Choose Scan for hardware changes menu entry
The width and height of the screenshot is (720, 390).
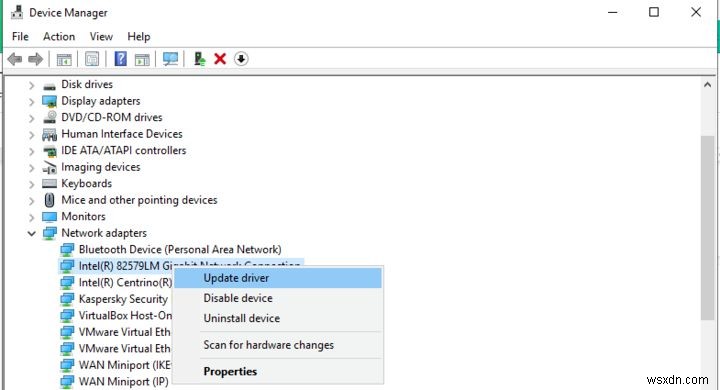tap(277, 345)
